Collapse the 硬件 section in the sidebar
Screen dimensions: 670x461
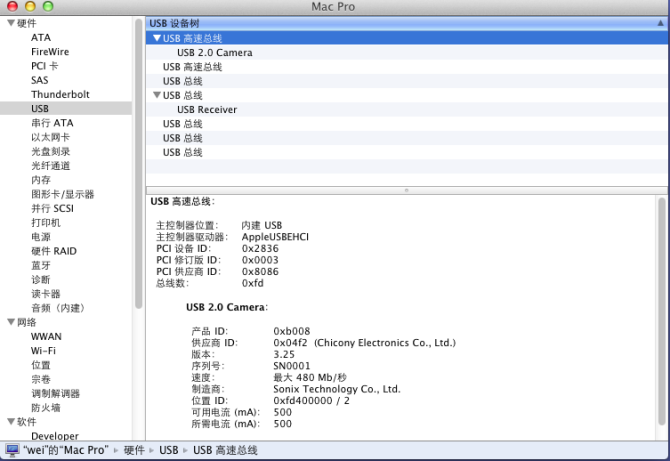[11, 23]
